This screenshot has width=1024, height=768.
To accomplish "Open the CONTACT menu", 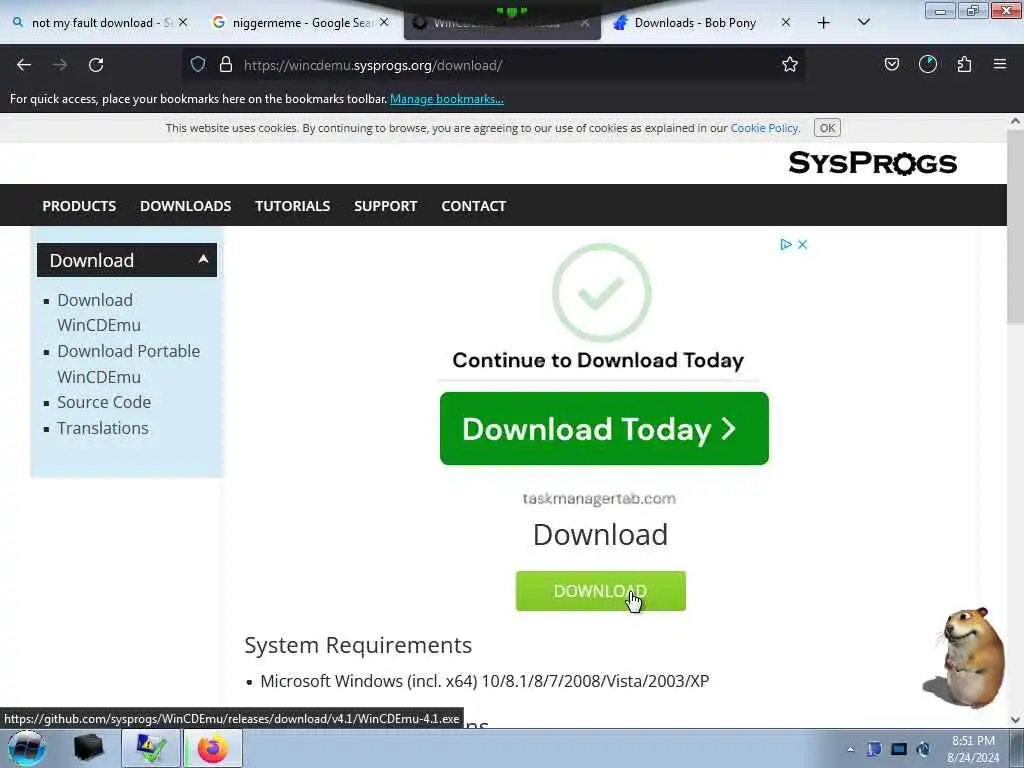I will coord(473,206).
